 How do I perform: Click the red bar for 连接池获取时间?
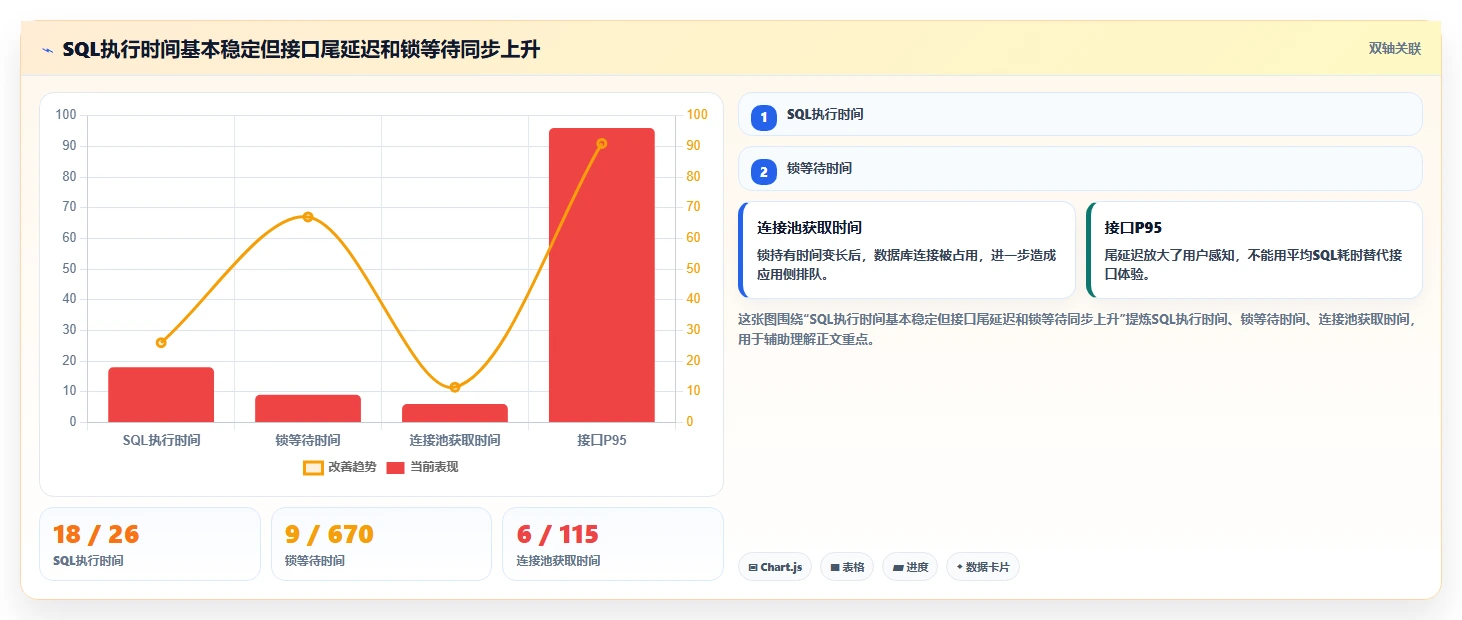(x=455, y=413)
